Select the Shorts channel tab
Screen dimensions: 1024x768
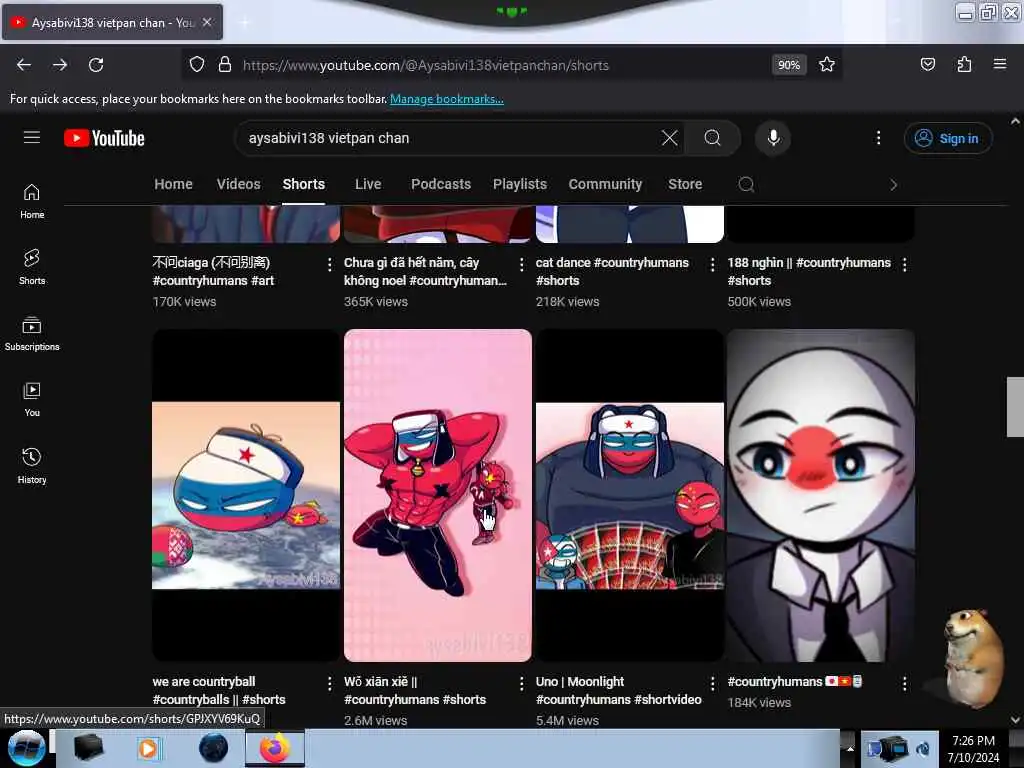click(x=304, y=184)
